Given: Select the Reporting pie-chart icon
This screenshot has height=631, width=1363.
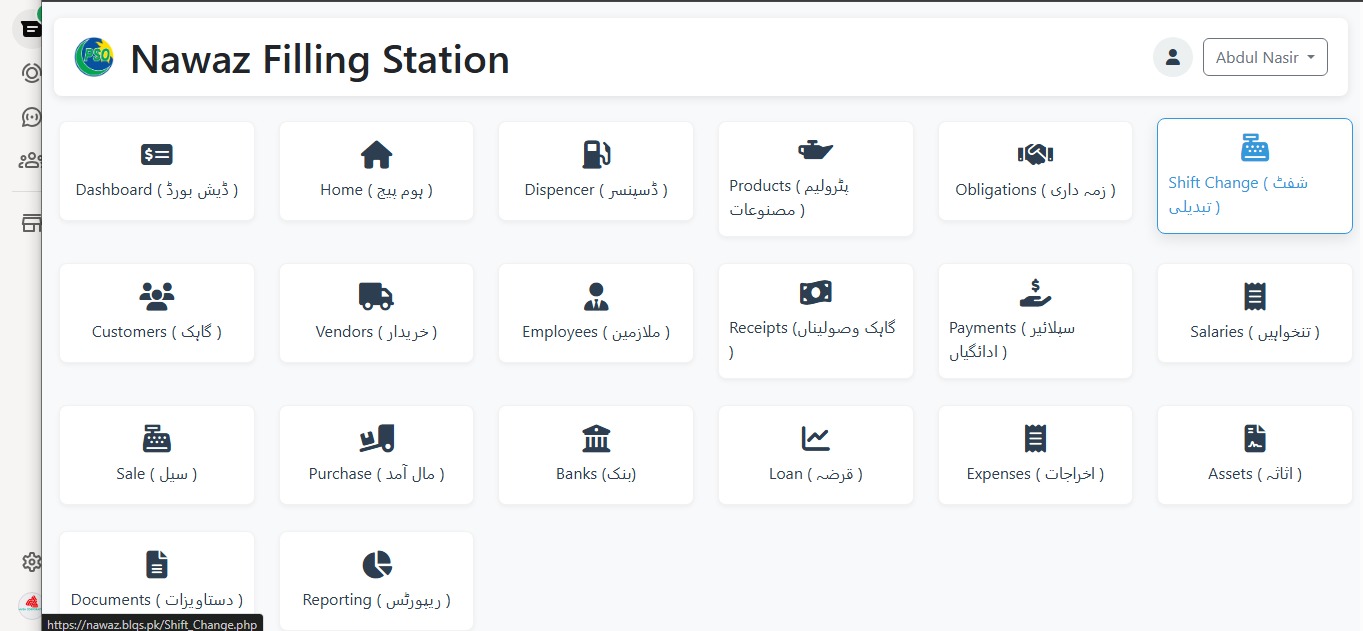Looking at the screenshot, I should [376, 563].
